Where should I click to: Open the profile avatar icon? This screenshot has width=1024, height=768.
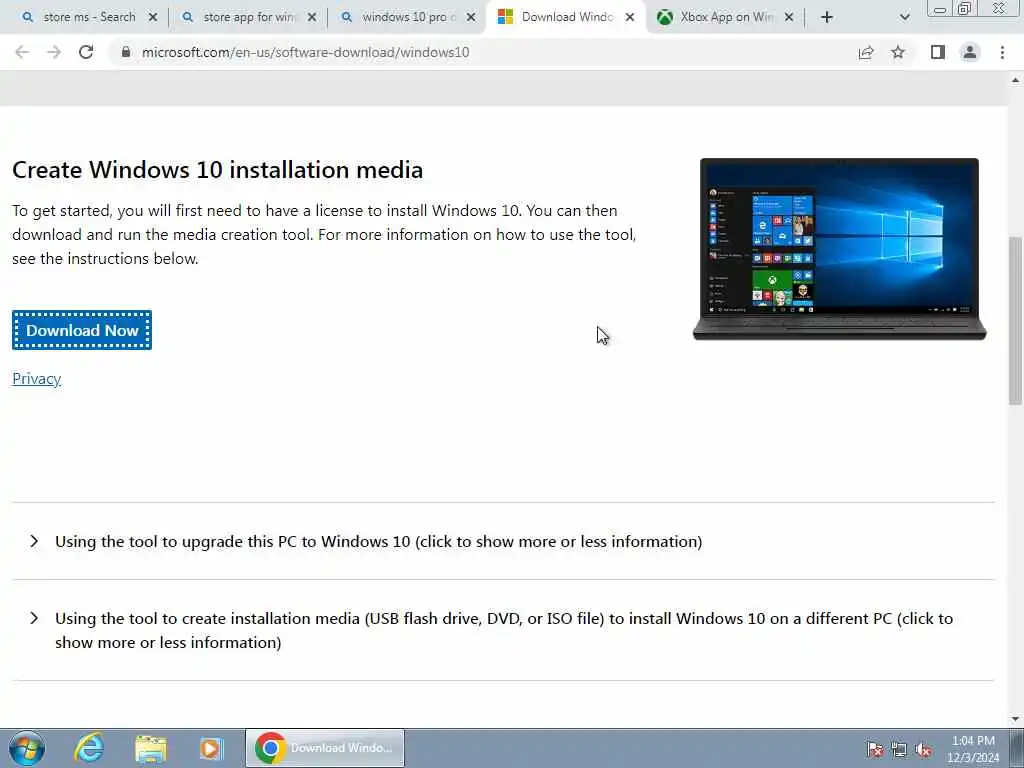tap(970, 52)
